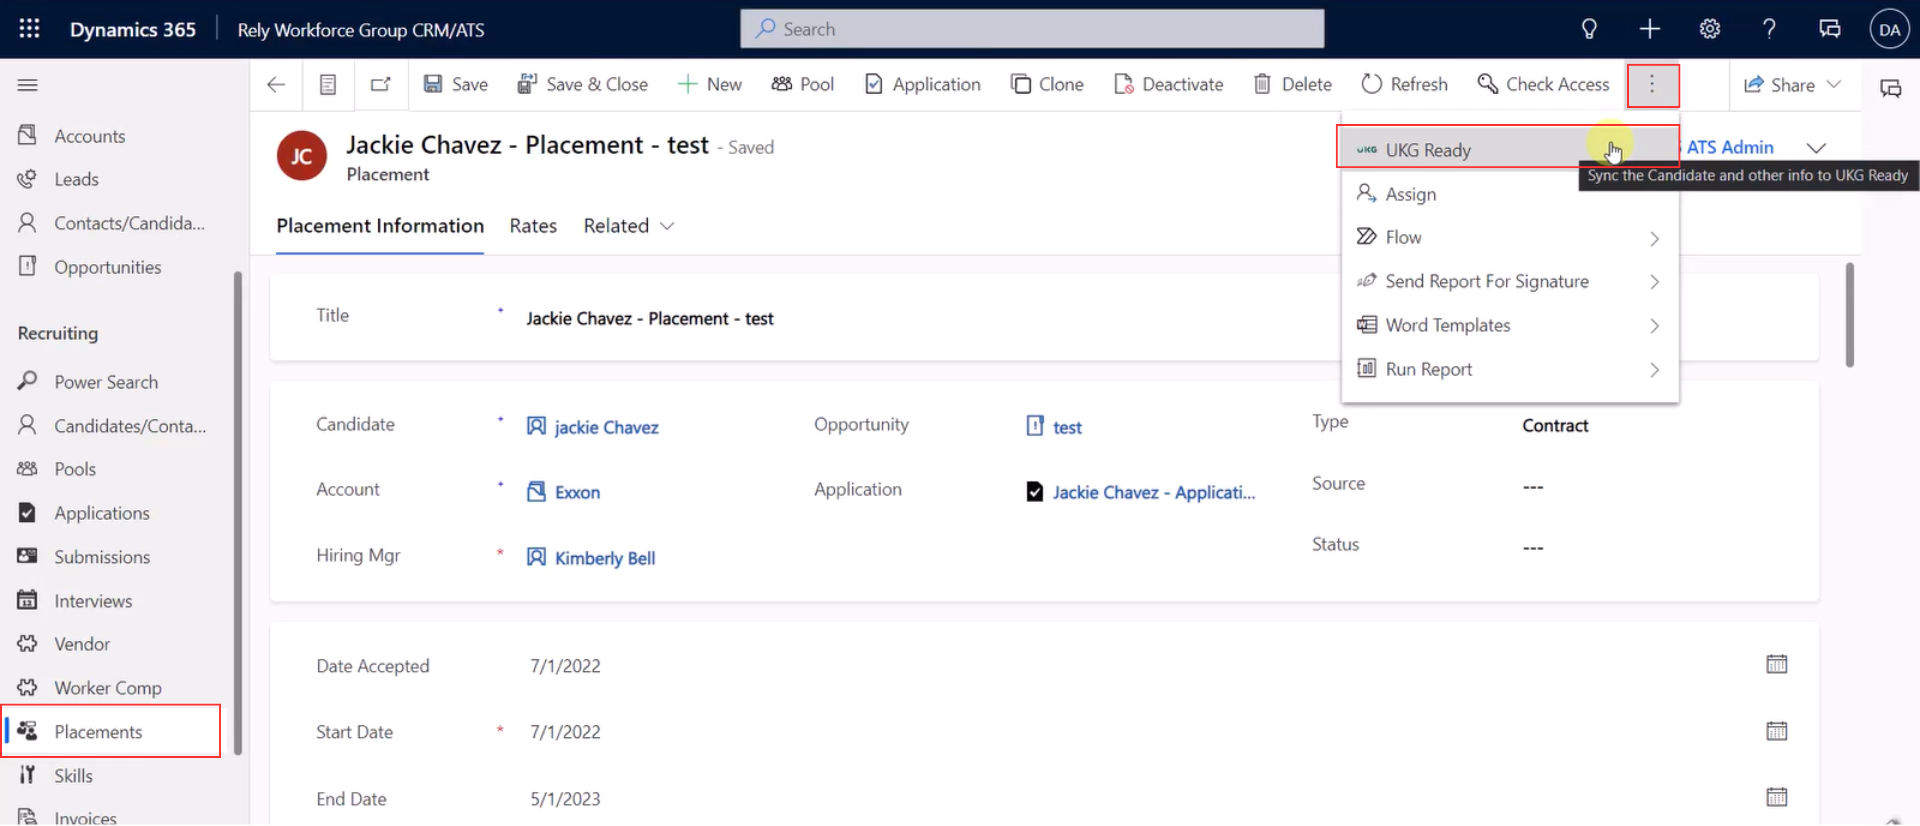This screenshot has height=826, width=1920.
Task: Click the form's vertical scrollbar
Action: 1849,315
